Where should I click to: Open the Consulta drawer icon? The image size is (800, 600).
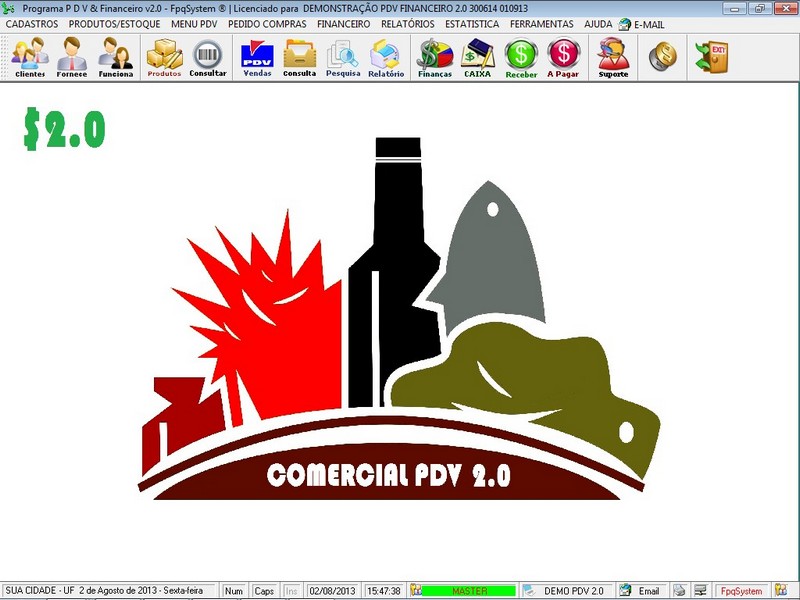(x=299, y=57)
